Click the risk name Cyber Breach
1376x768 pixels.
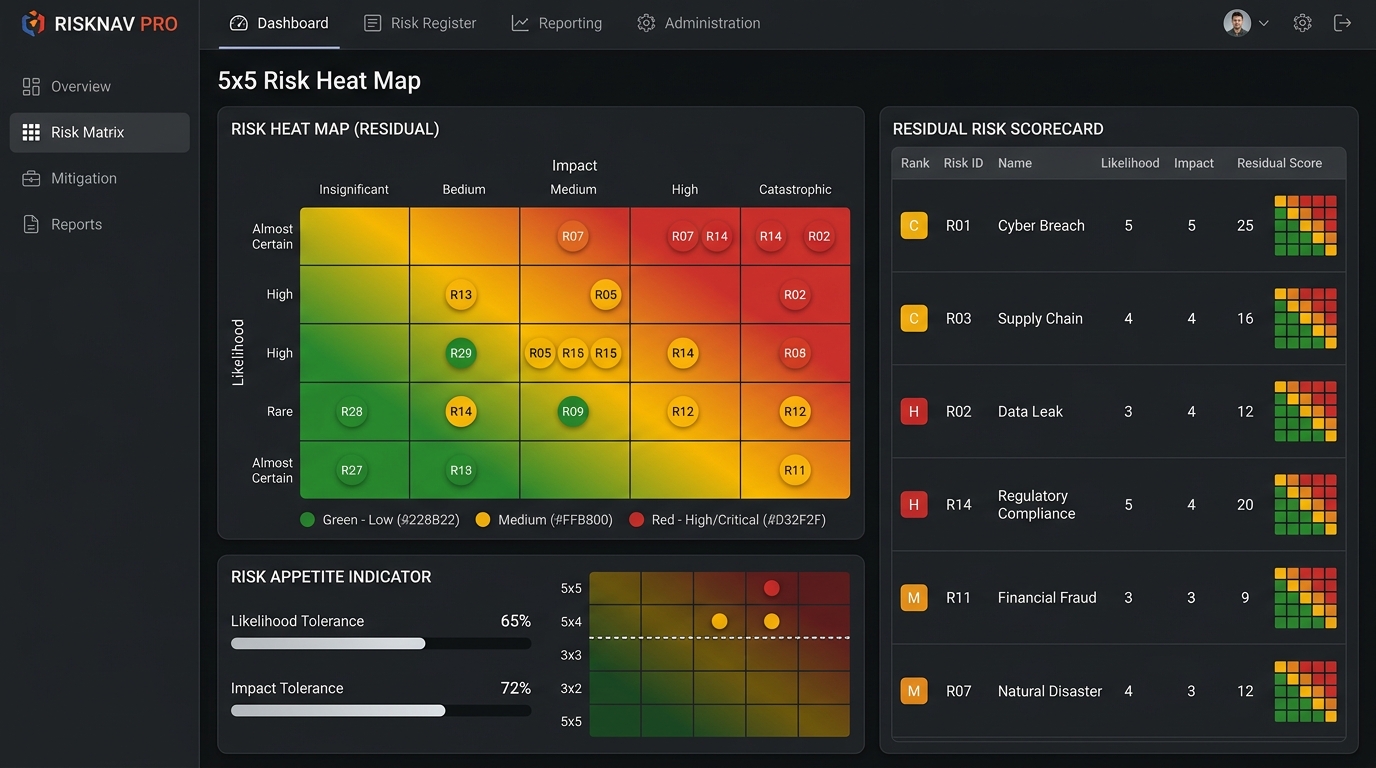click(x=1041, y=226)
